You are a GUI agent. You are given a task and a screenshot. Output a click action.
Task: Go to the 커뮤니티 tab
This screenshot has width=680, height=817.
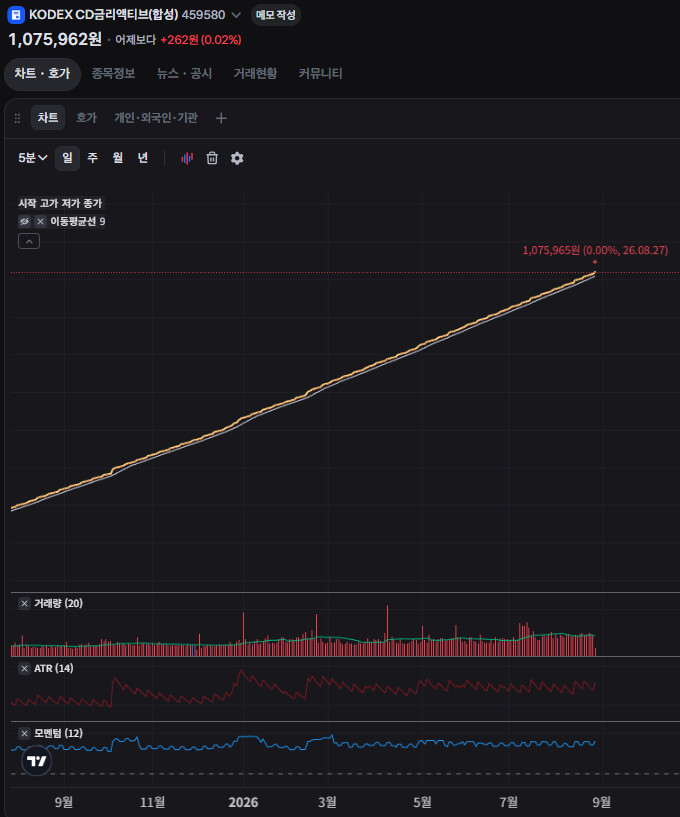[x=320, y=74]
